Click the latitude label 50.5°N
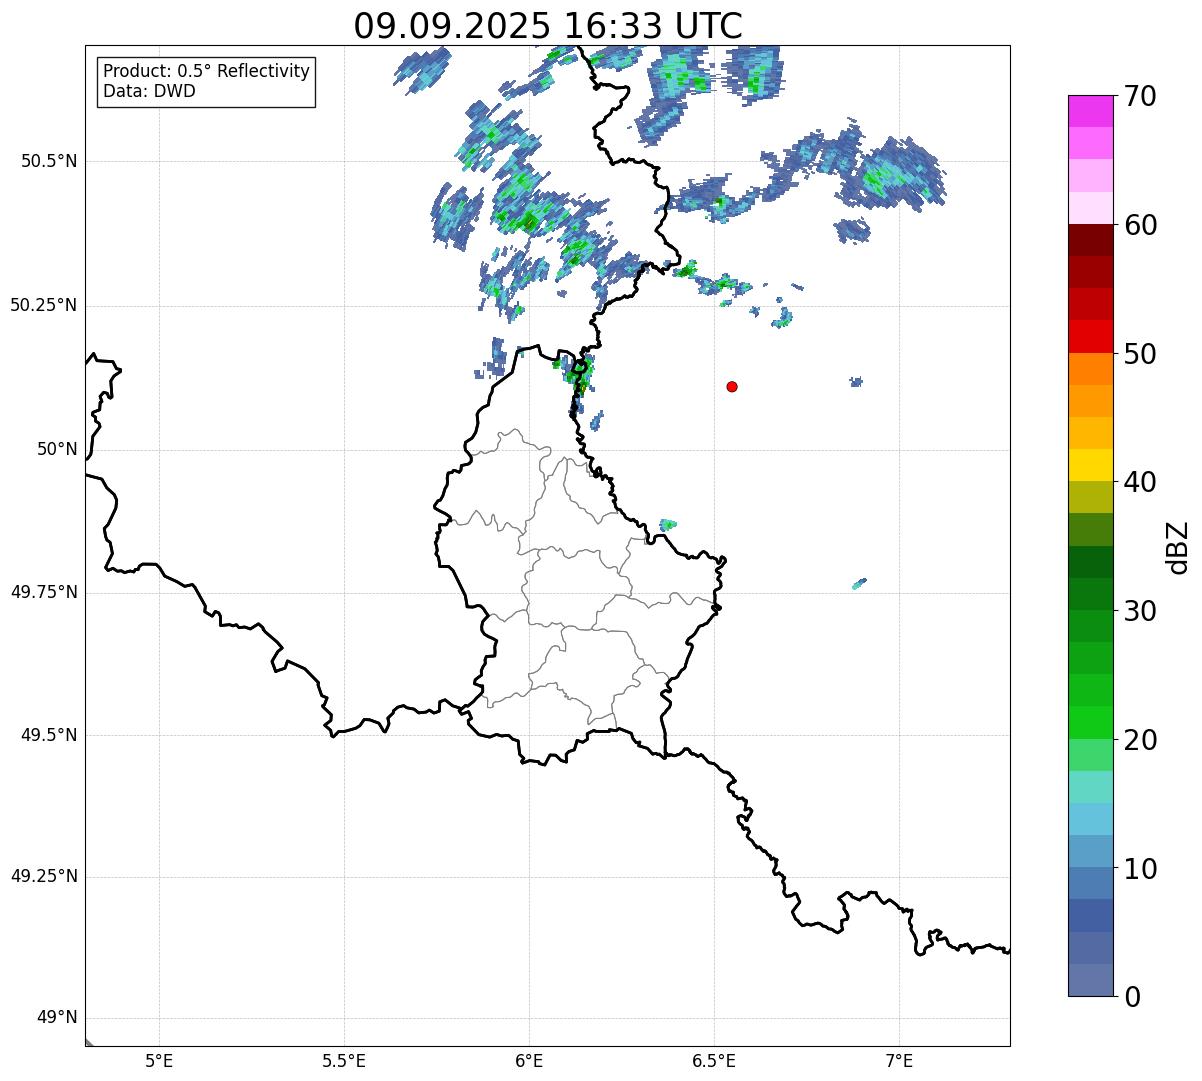 tap(49, 162)
